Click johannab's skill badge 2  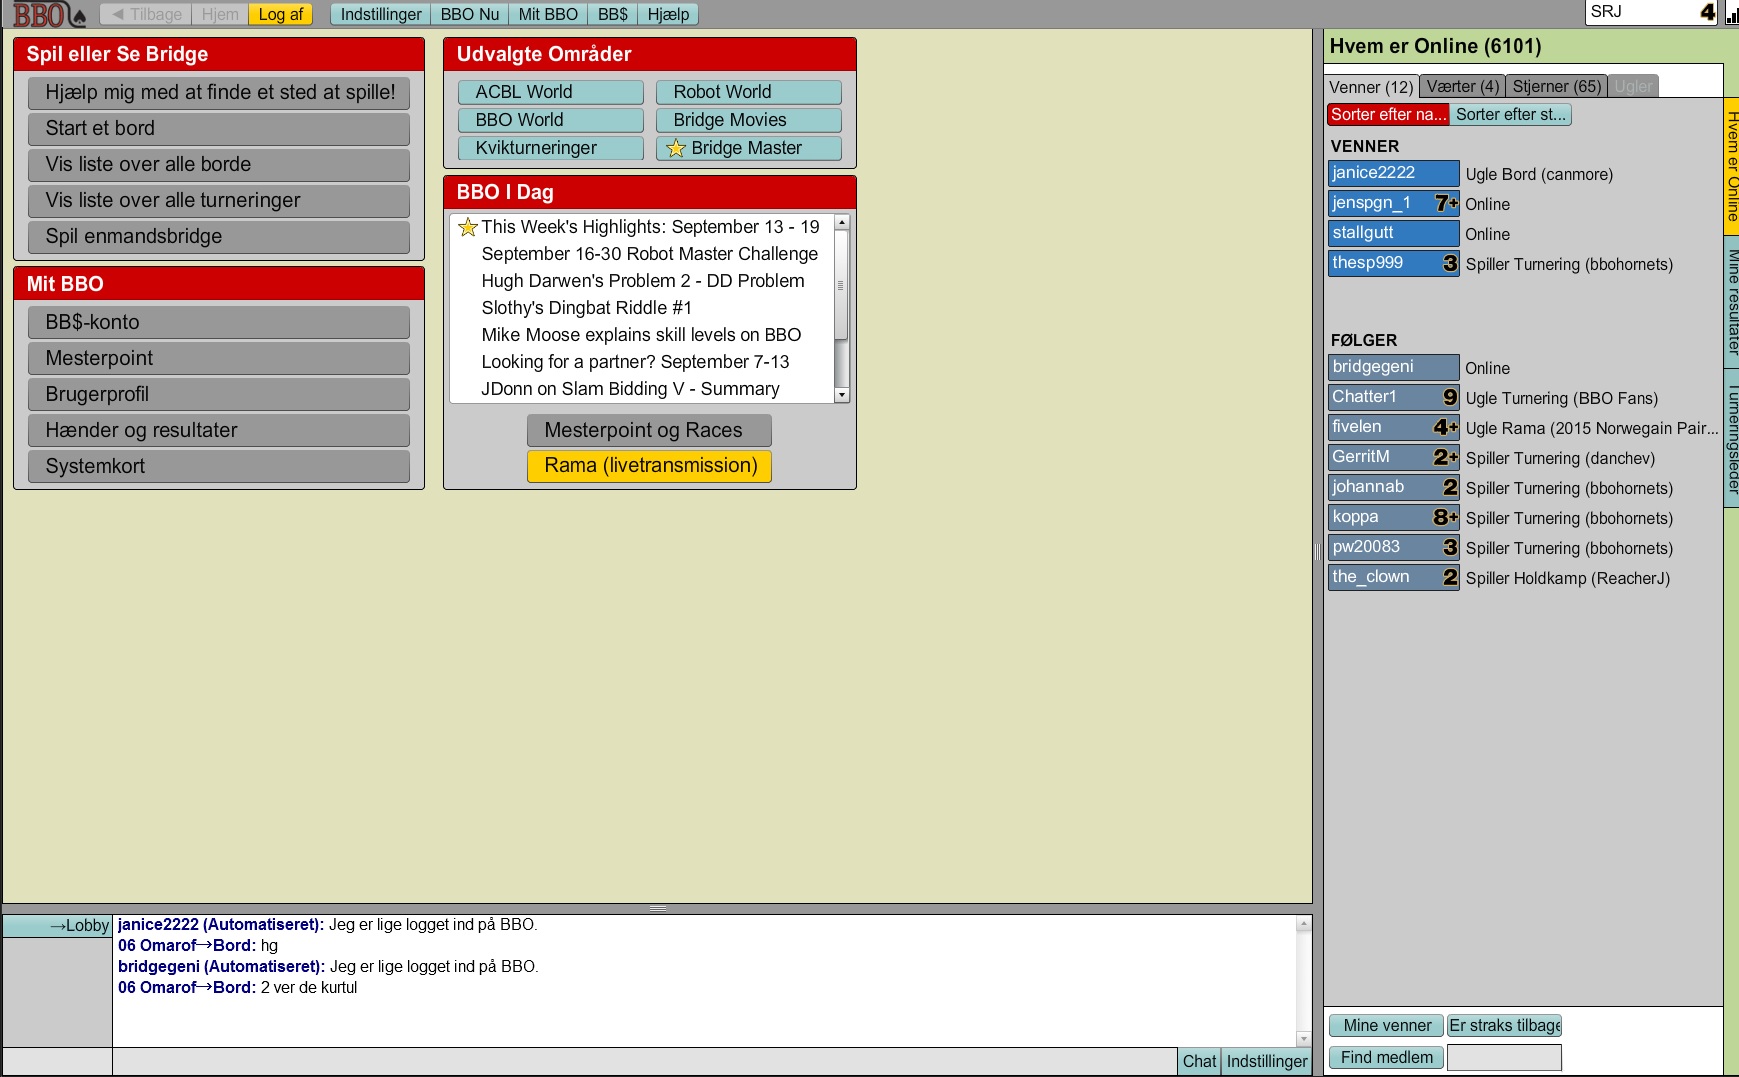pos(1450,487)
